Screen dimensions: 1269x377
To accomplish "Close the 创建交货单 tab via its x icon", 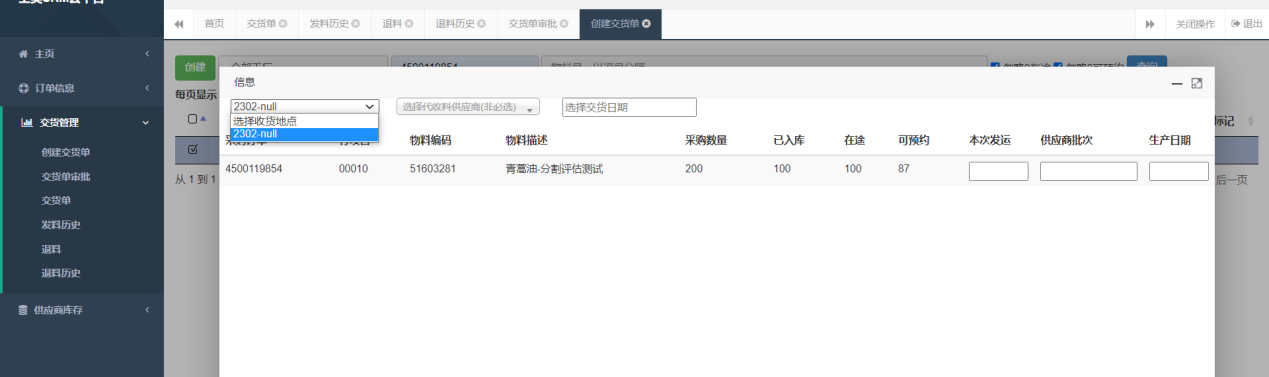I will (646, 23).
